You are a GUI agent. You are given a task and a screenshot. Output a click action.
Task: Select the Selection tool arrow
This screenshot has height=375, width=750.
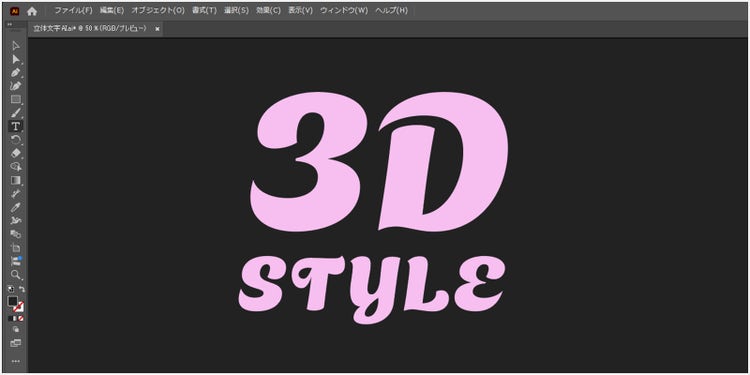(x=16, y=45)
